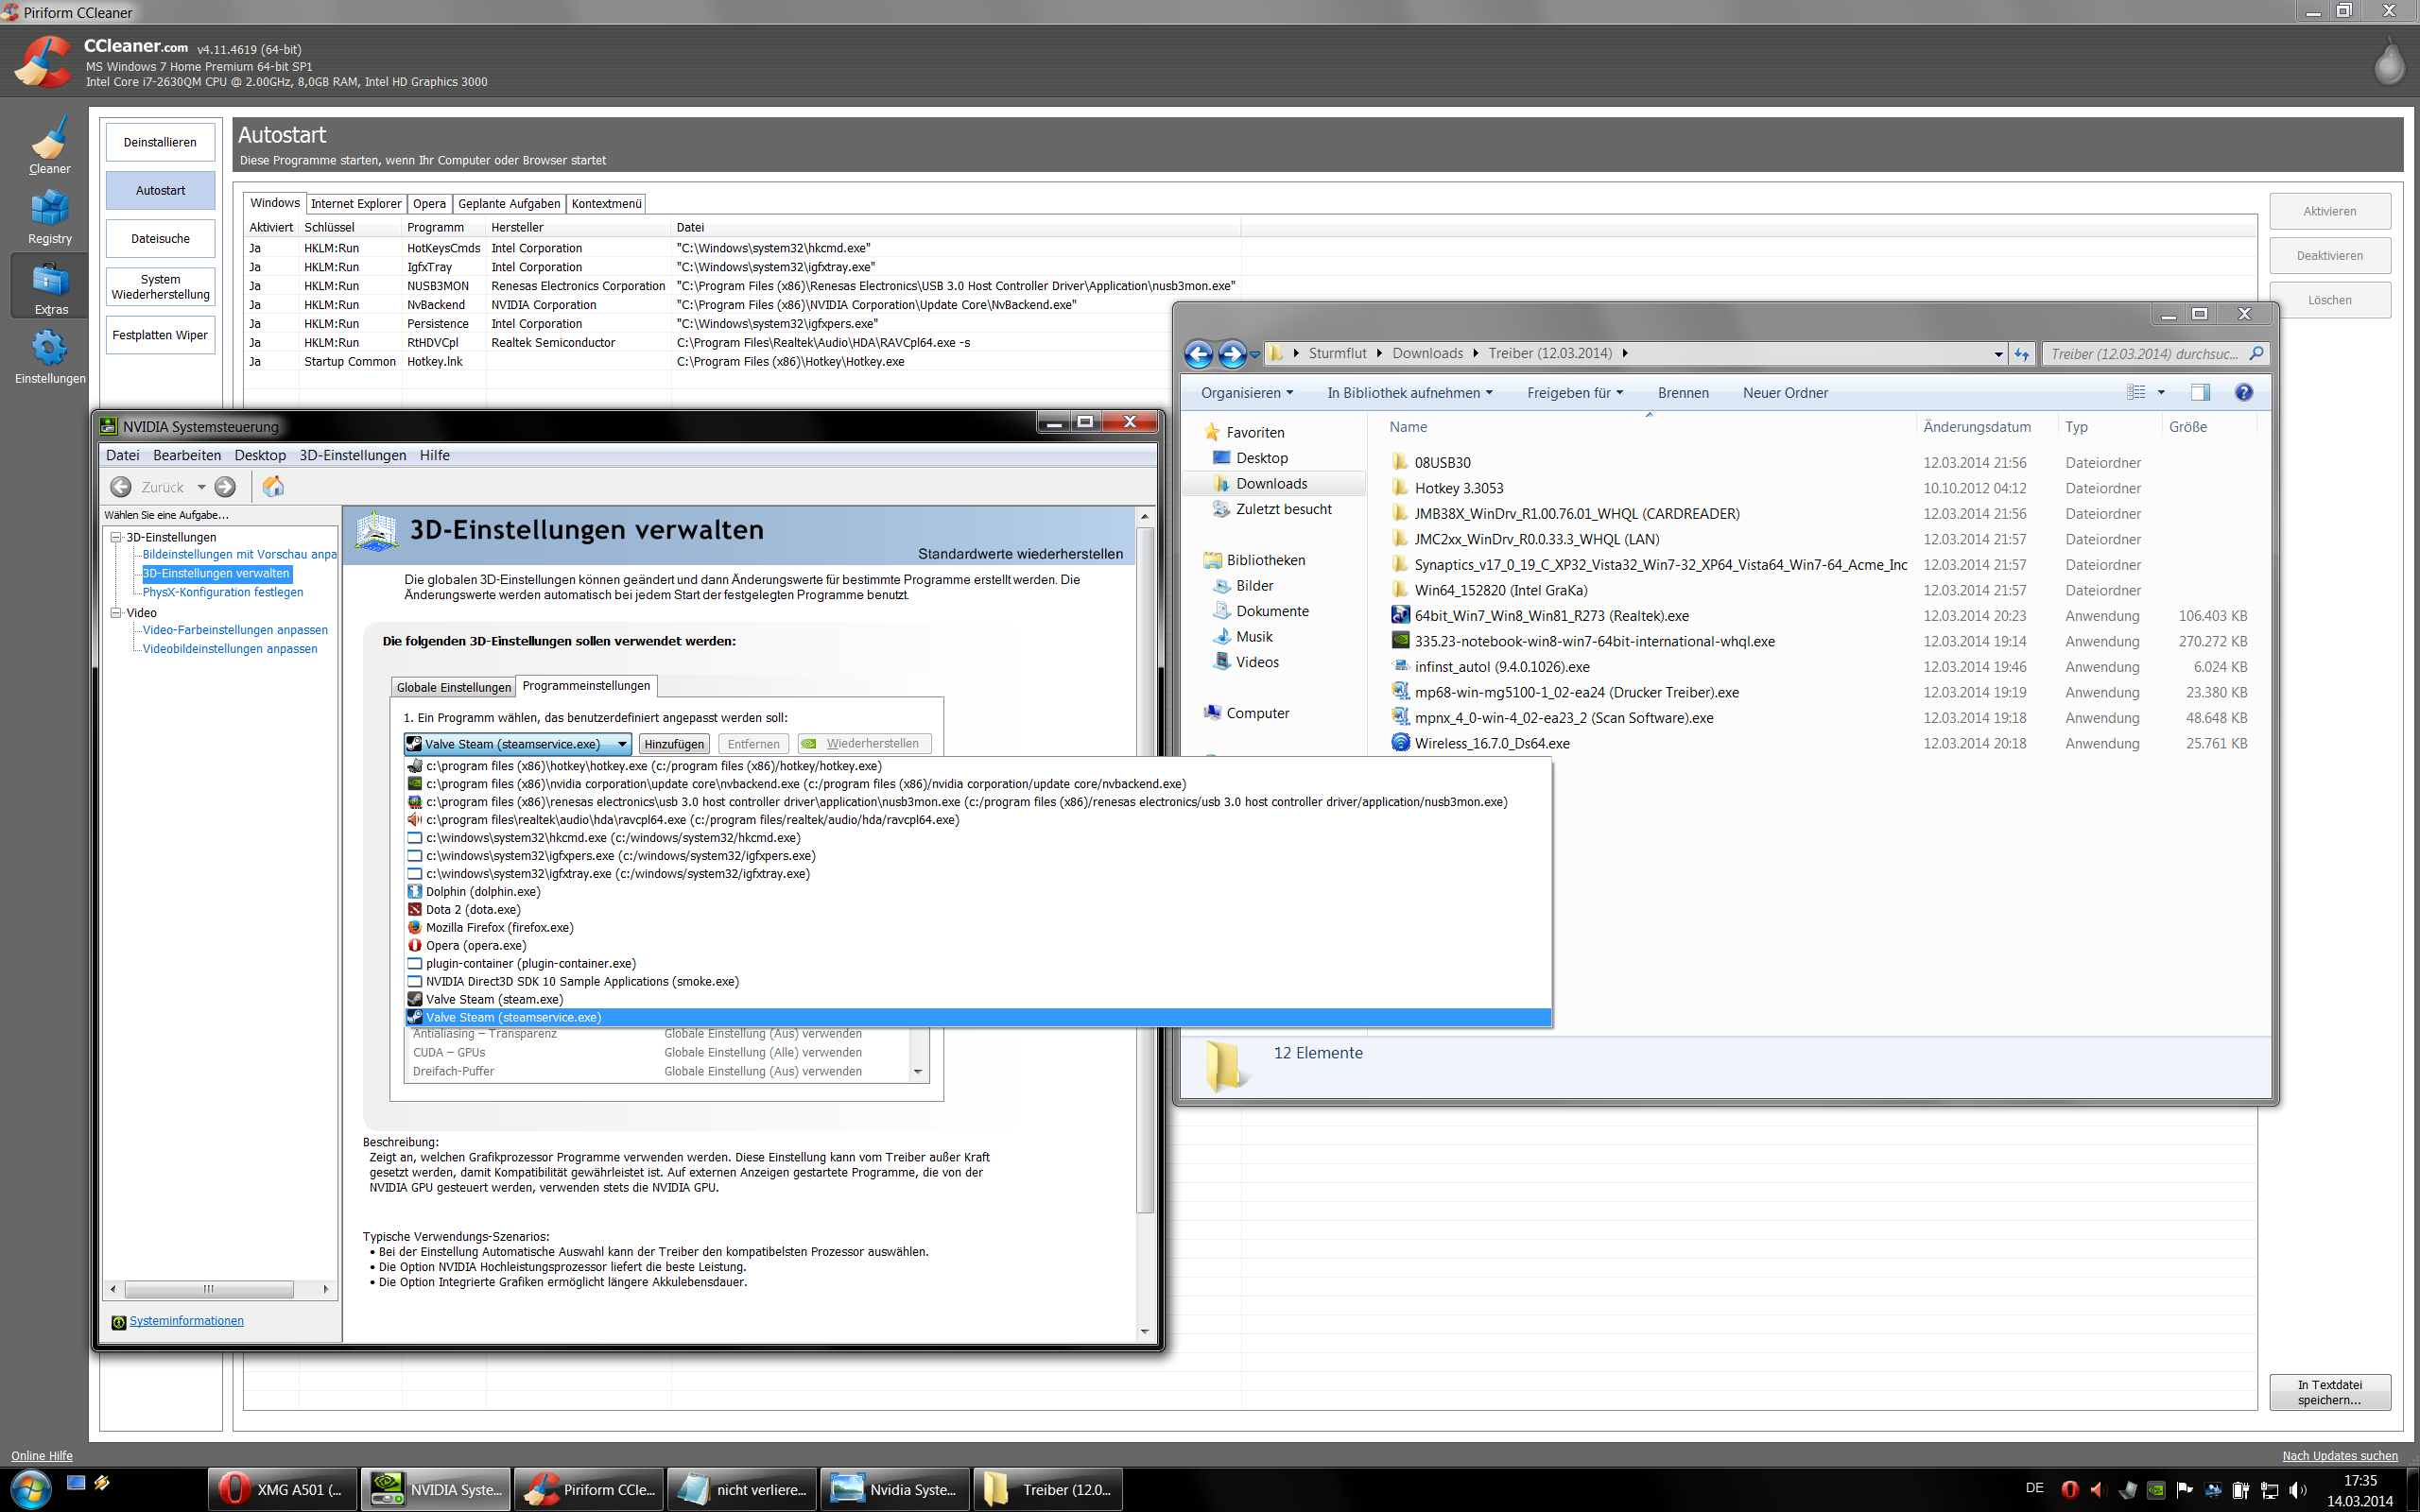This screenshot has width=2420, height=1512.
Task: Open the Organisieren dropdown menu
Action: pos(1246,393)
